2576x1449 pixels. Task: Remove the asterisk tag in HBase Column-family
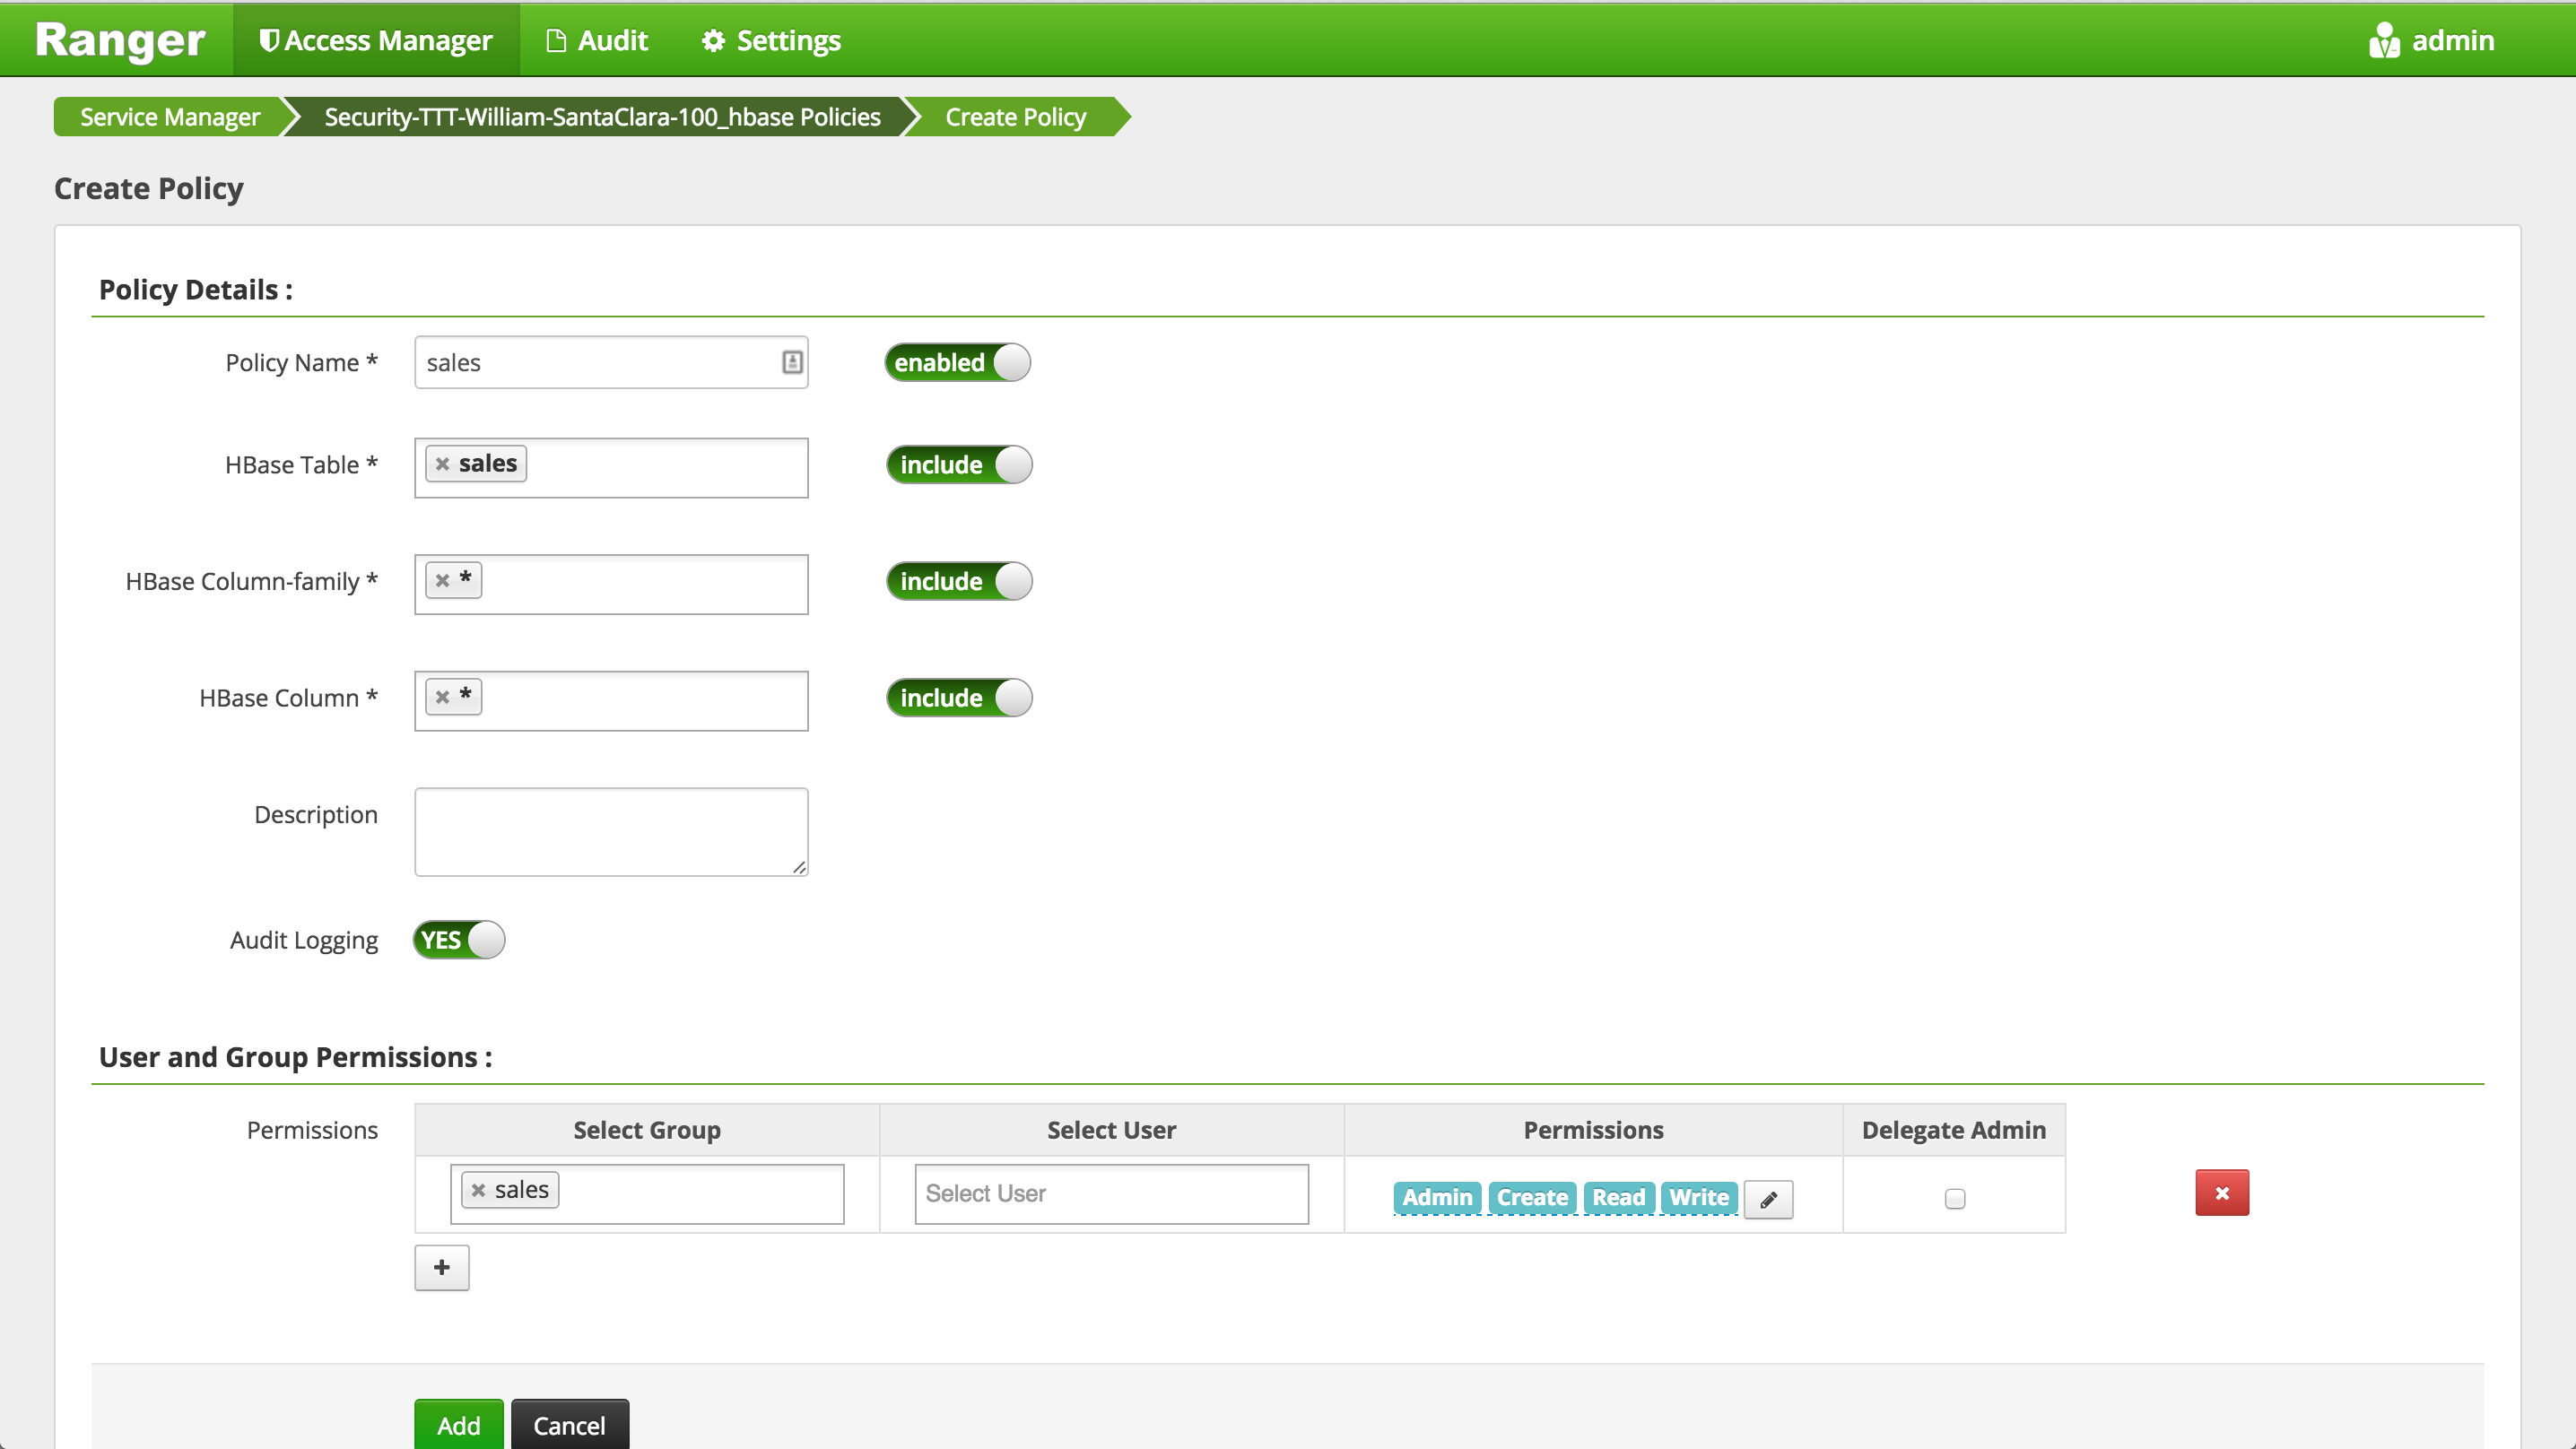point(442,580)
